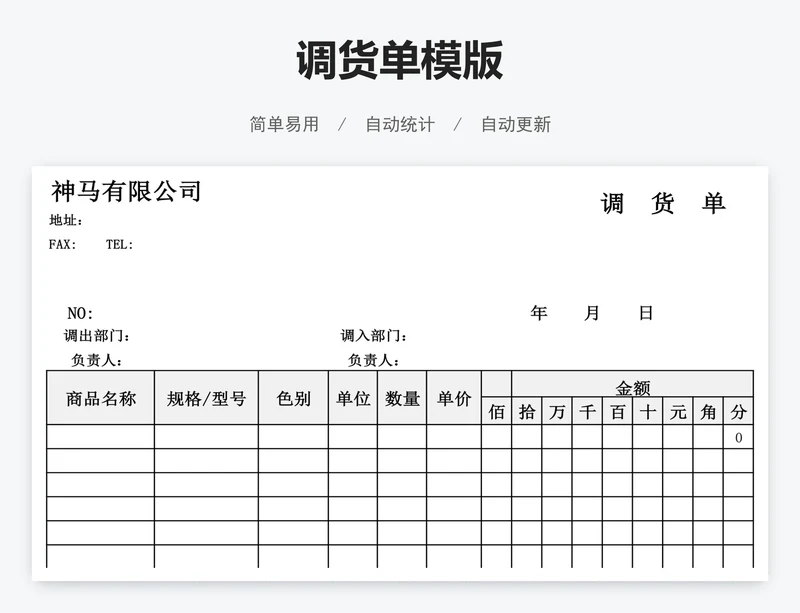Select the 色别 column header
Image resolution: width=800 pixels, height=613 pixels.
point(293,398)
